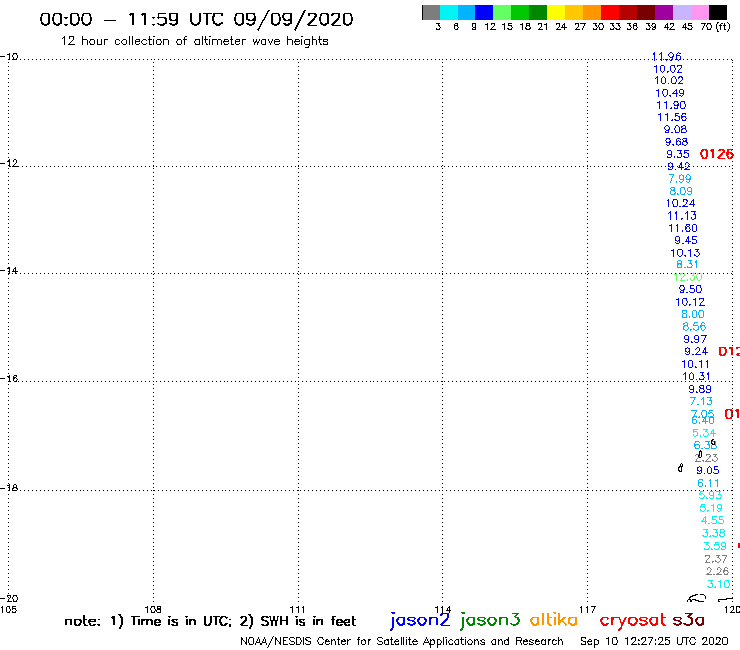Click the 10.24 wave height value
Screen dimensions: 740x650
tap(681, 203)
